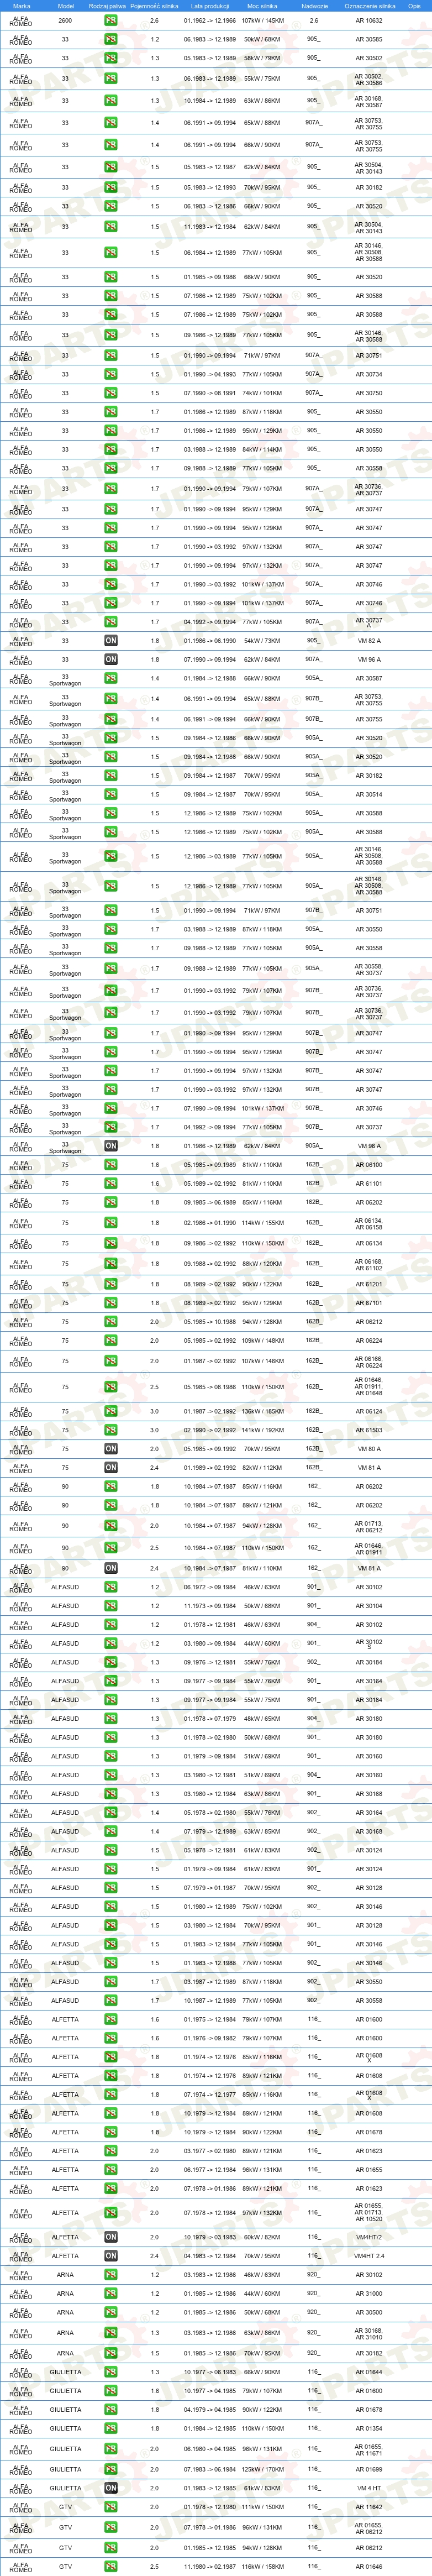The width and height of the screenshot is (432, 2576).
Task: Click the 107kW / 145KM power cell
Action: [262, 20]
